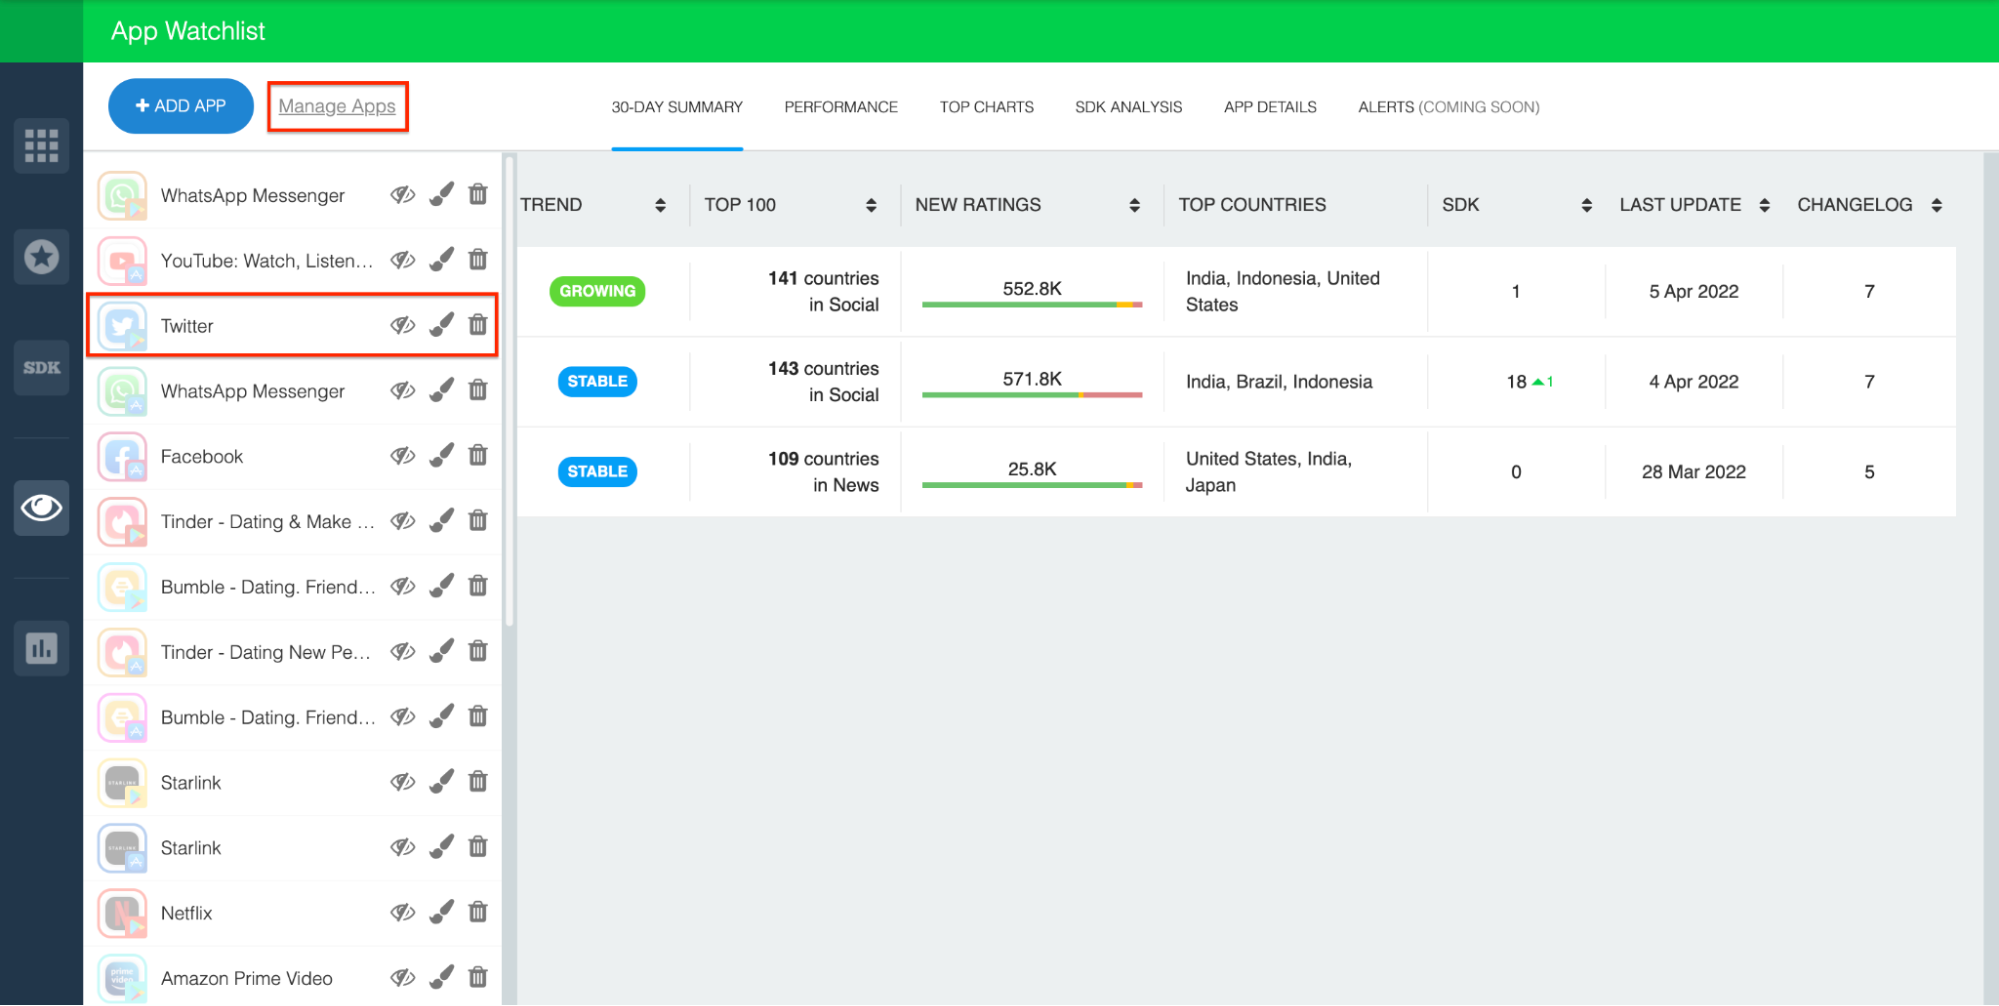Sort the table by TREND arrows
Viewport: 1999px width, 1006px height.
pyautogui.click(x=660, y=205)
